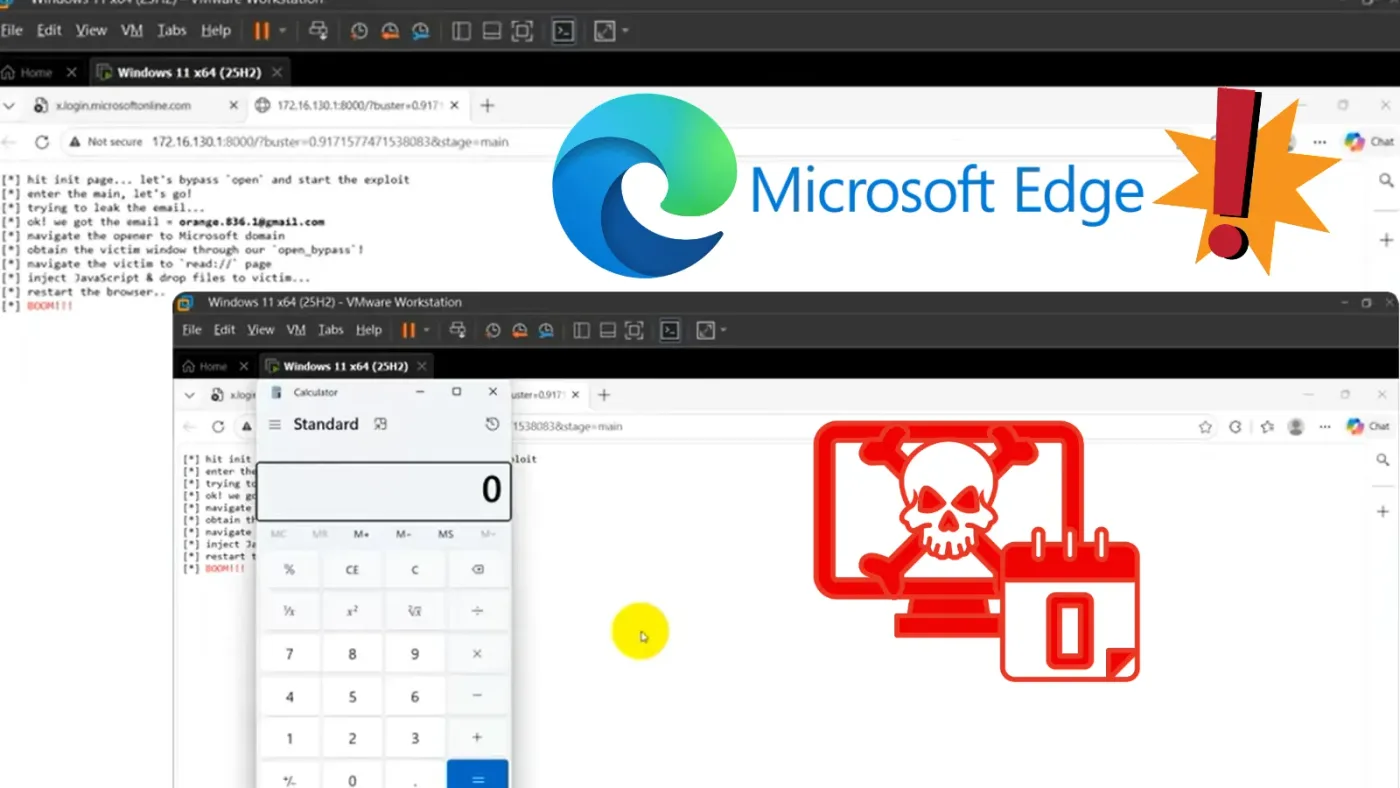Click the blue equals key in Calculator
1400x788 pixels.
click(x=477, y=778)
